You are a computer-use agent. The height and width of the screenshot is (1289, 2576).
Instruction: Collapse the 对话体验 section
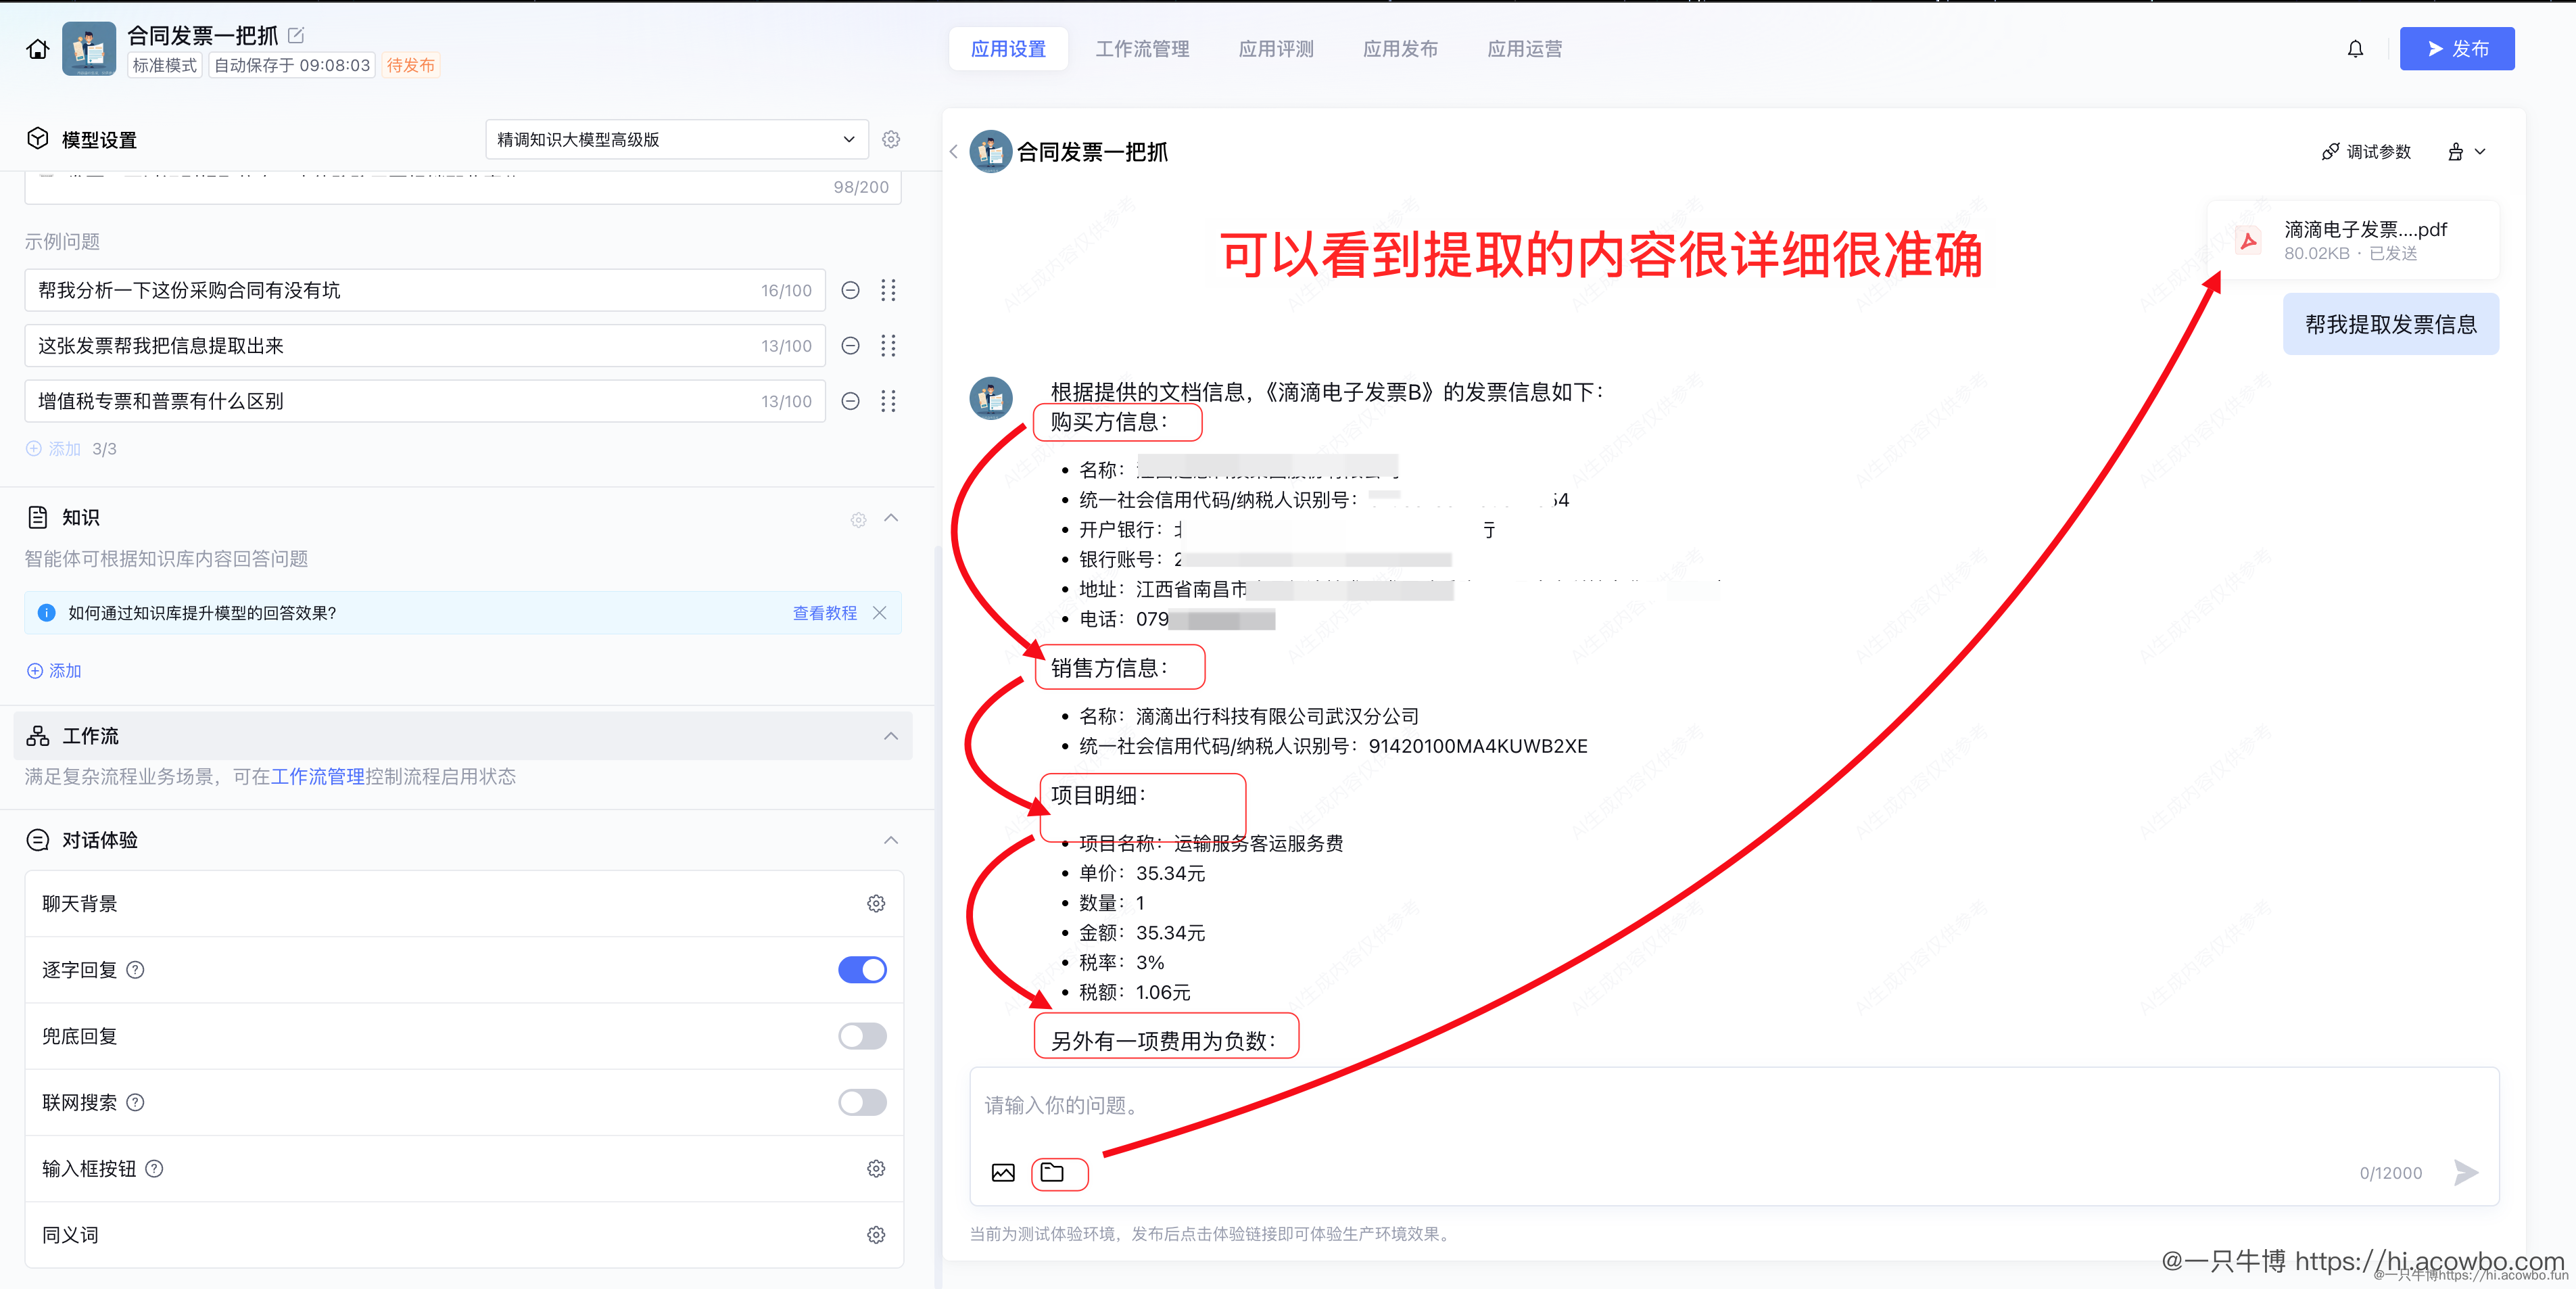click(x=891, y=840)
